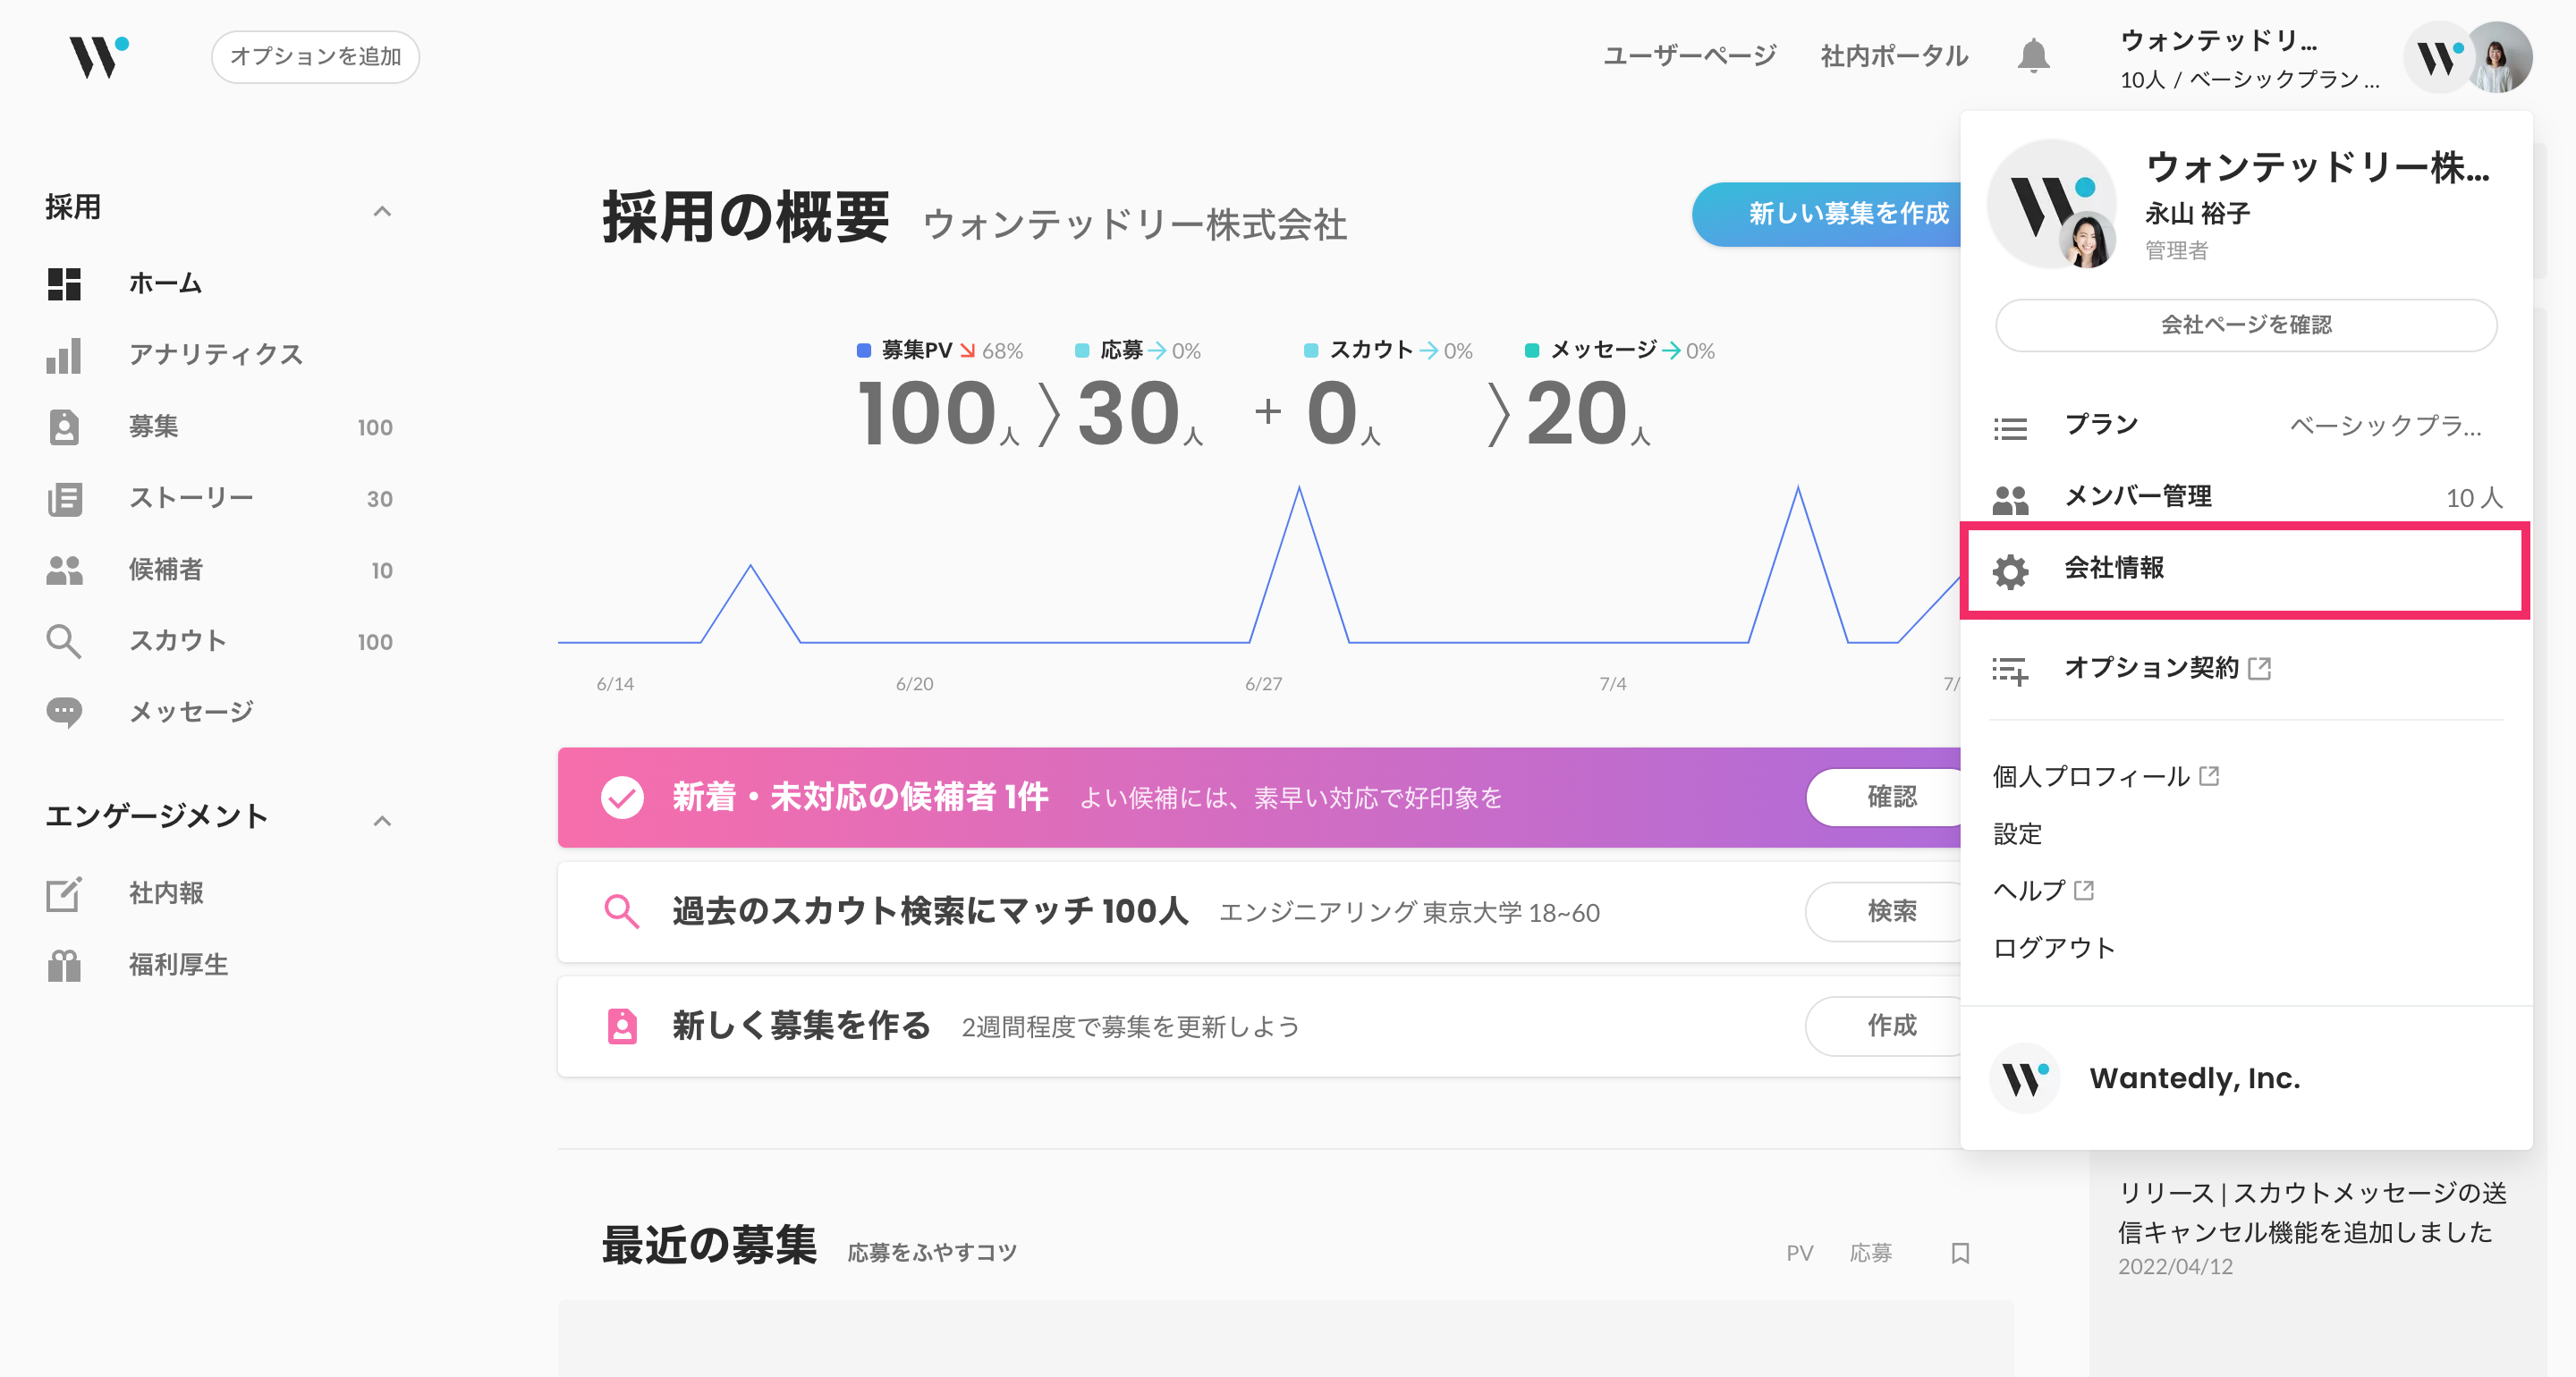This screenshot has width=2576, height=1377.
Task: Click the 社内報 edit pencil icon
Action: [x=64, y=893]
